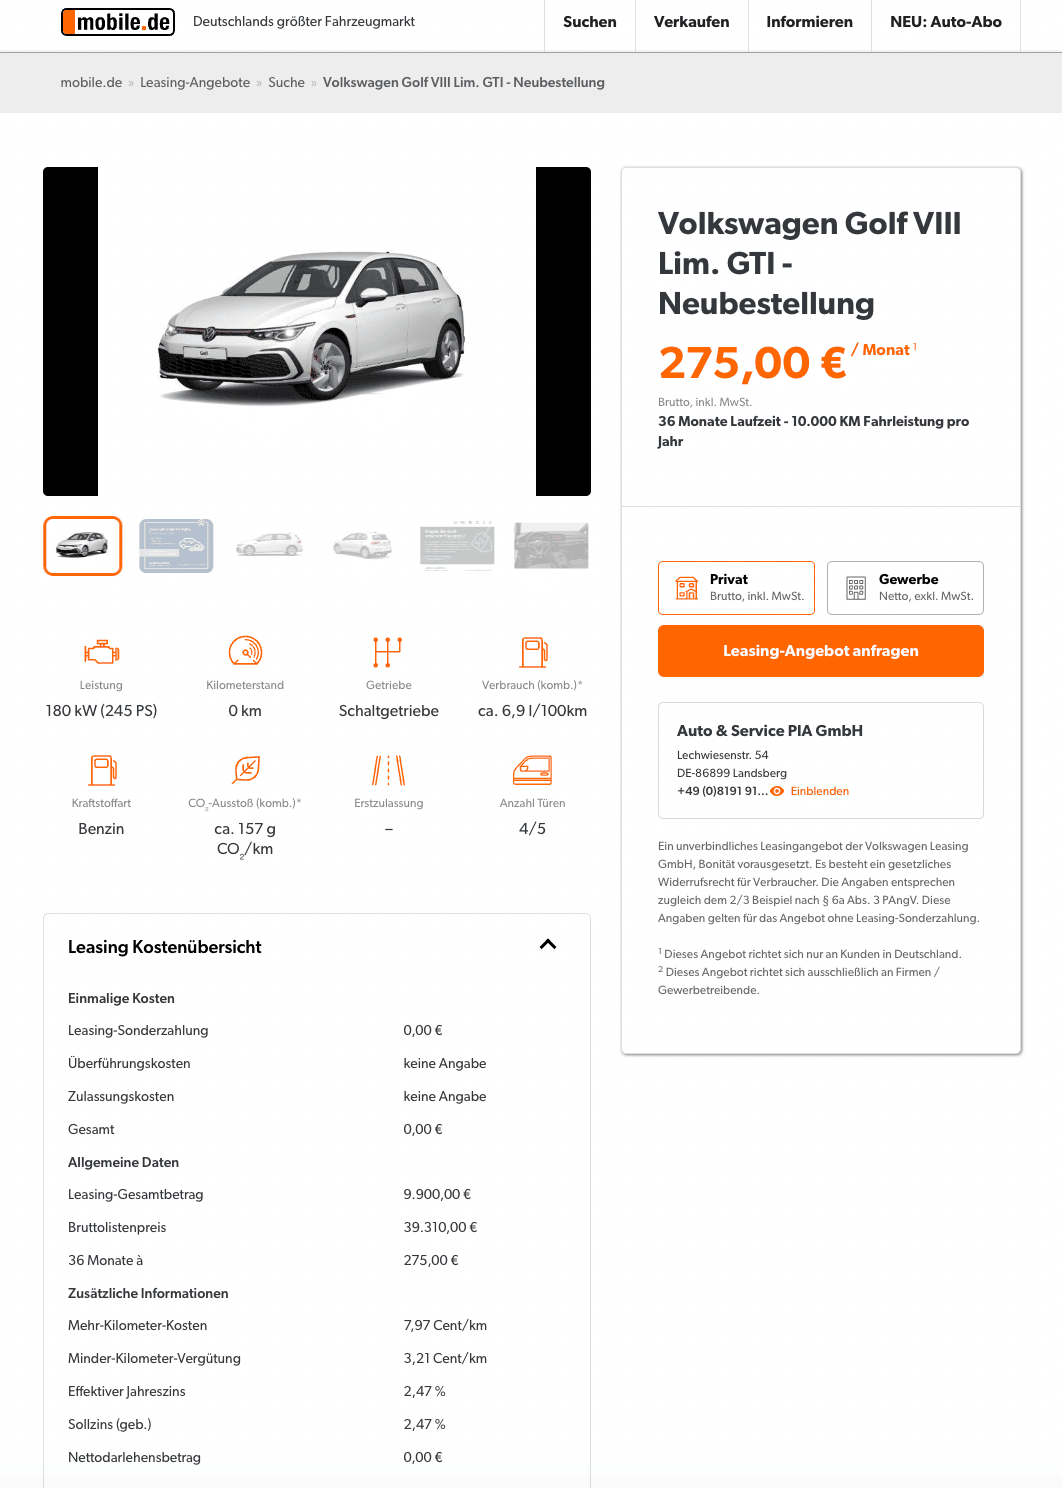Click the Kilometerstand speedometer icon
The height and width of the screenshot is (1488, 1062).
[245, 652]
